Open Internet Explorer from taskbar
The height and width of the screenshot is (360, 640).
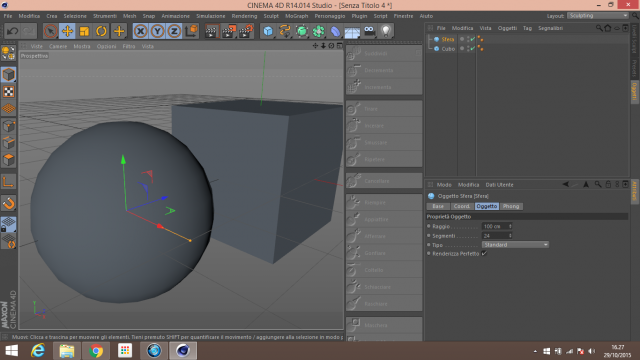click(38, 351)
